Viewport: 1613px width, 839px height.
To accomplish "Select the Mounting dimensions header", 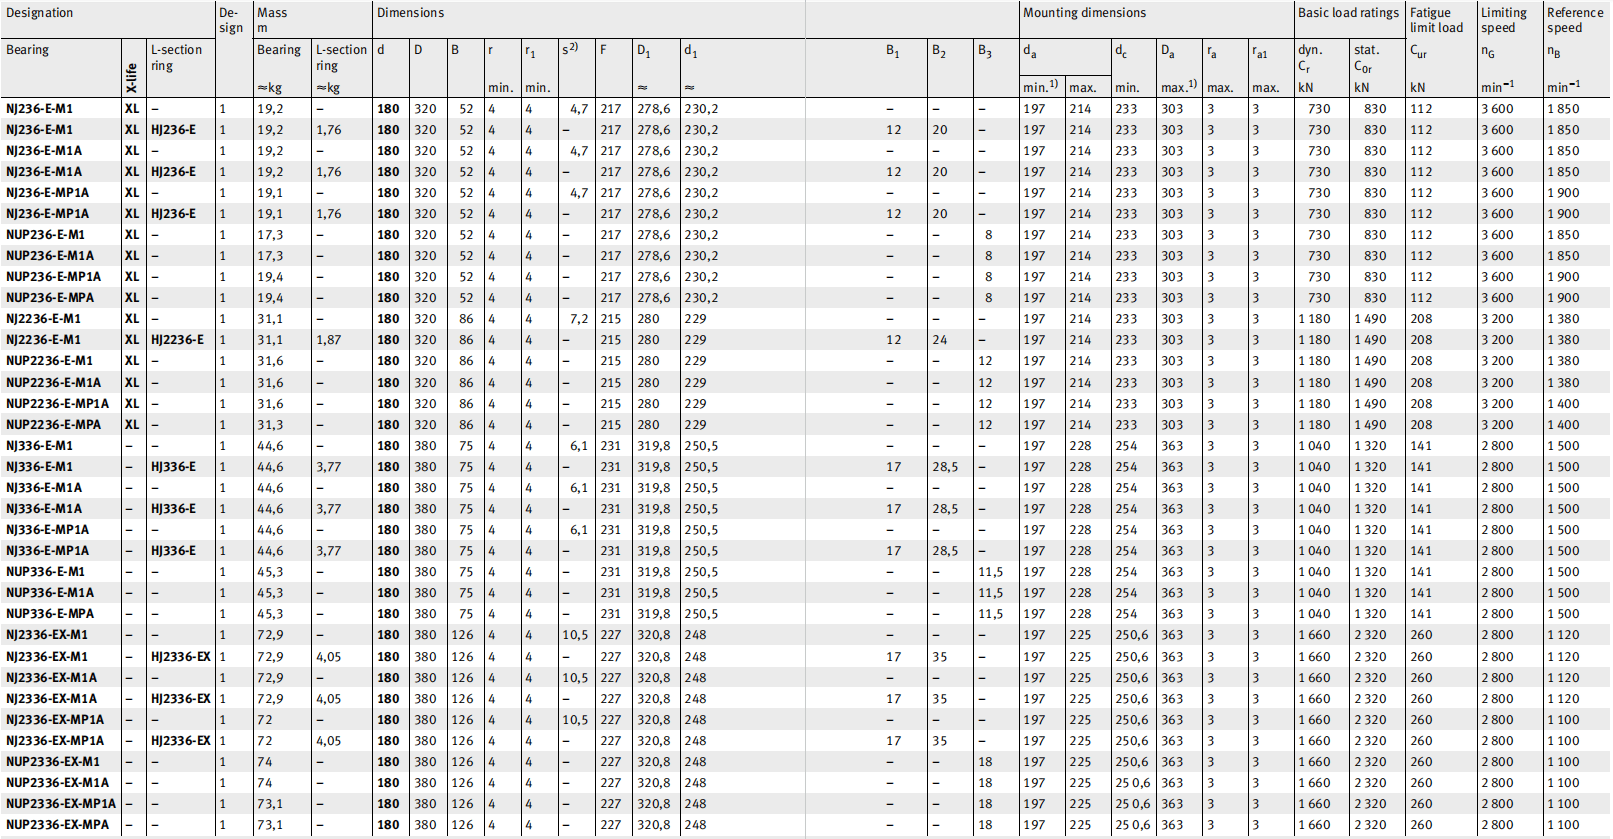I will pos(1084,13).
